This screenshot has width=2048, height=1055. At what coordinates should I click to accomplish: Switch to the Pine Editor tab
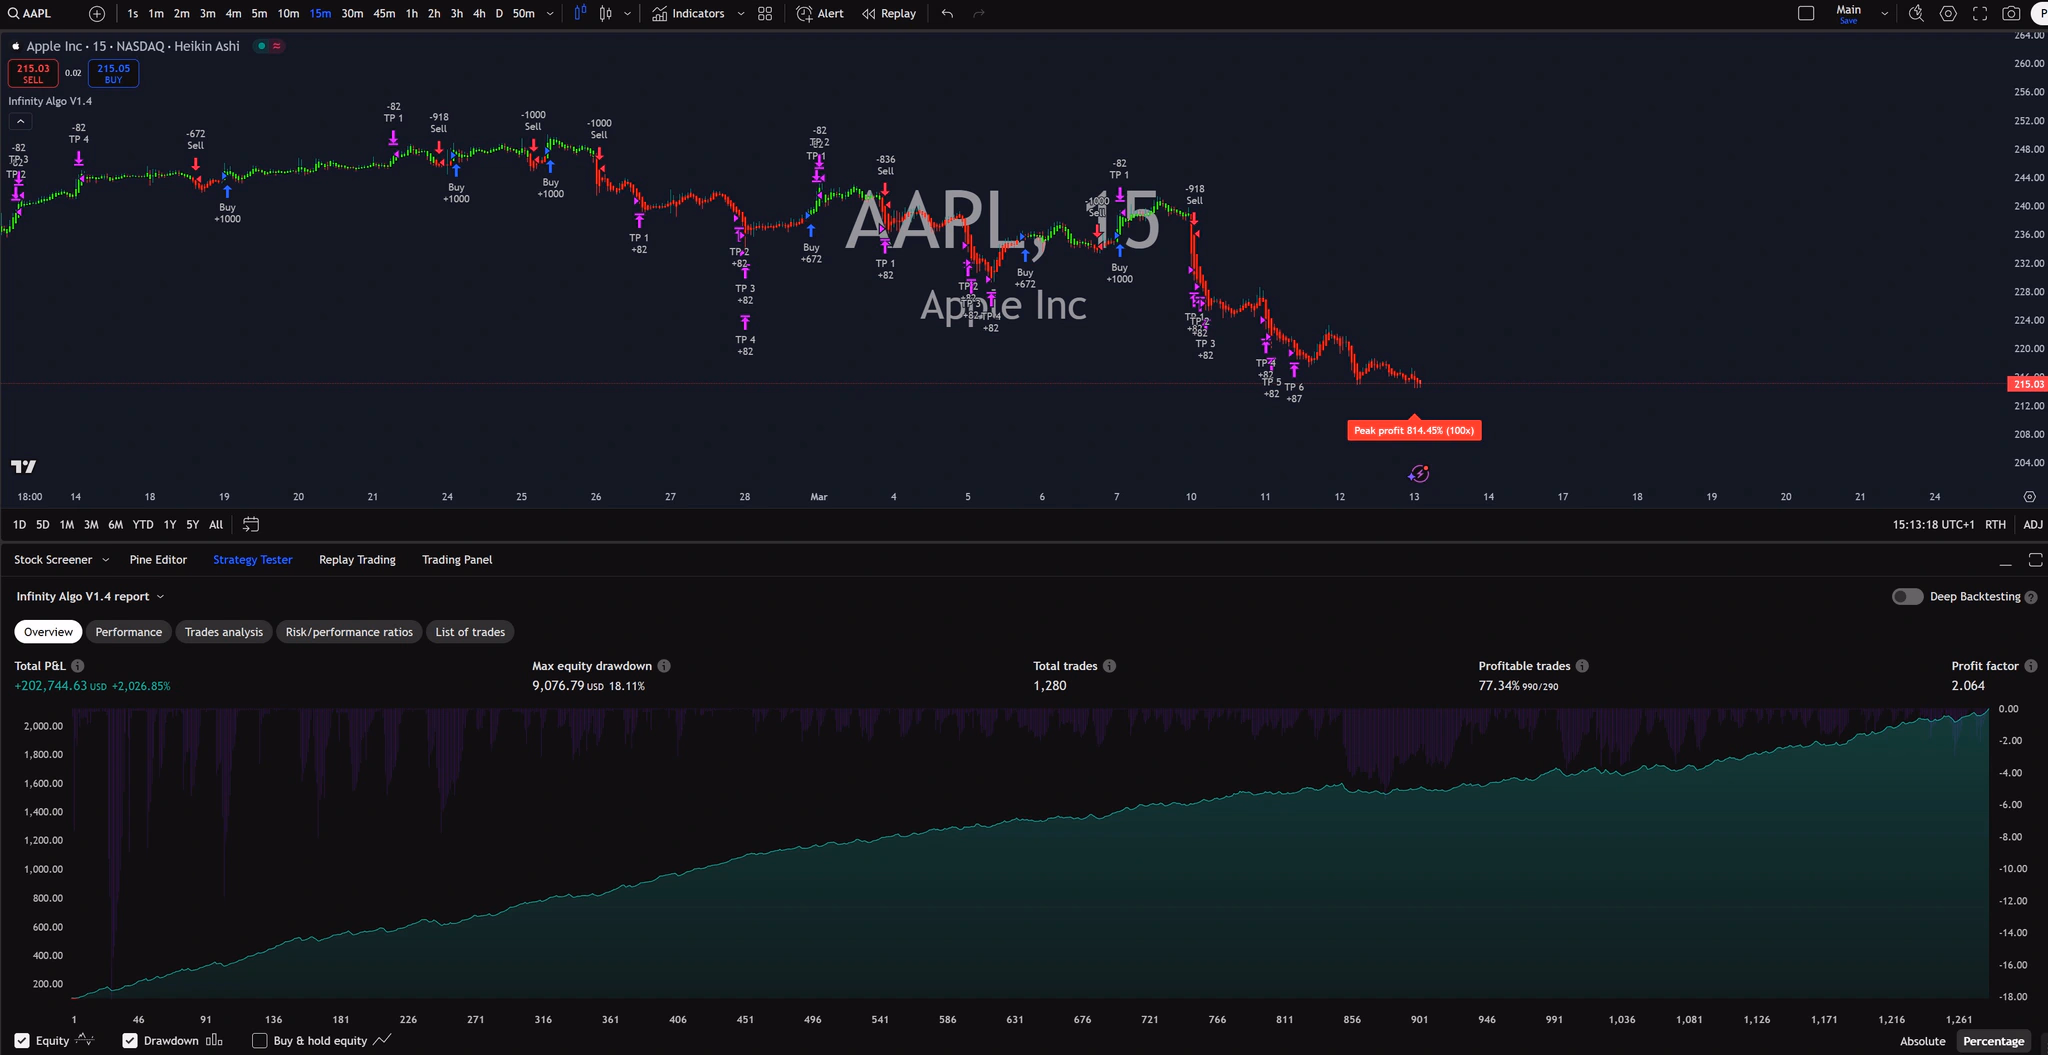pos(158,560)
